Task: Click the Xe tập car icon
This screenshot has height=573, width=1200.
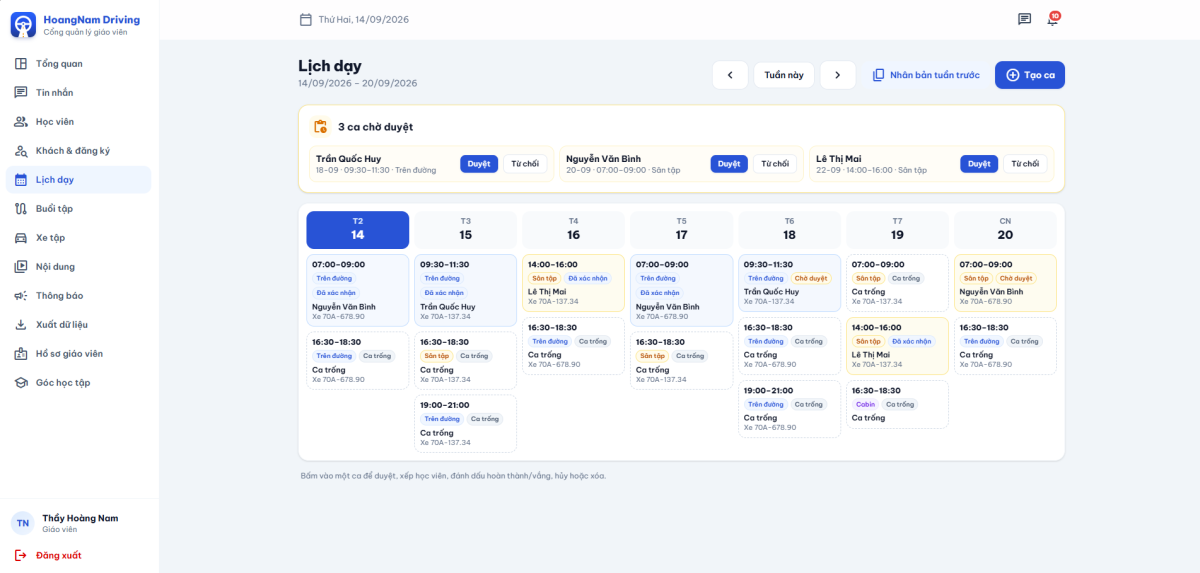Action: [21, 238]
